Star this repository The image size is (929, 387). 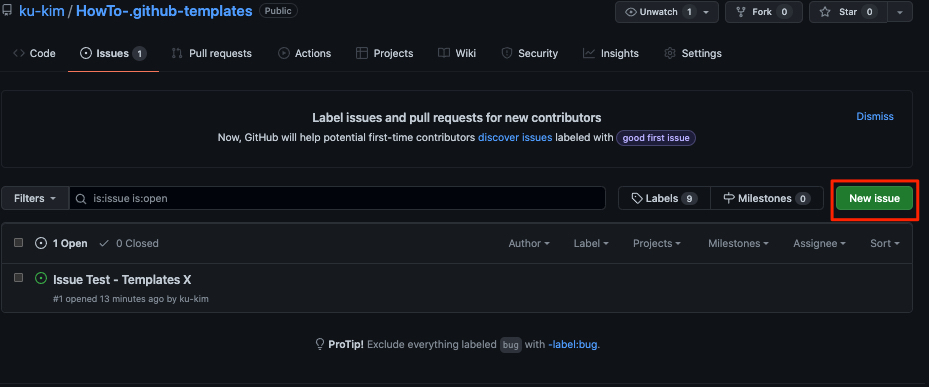(x=848, y=12)
